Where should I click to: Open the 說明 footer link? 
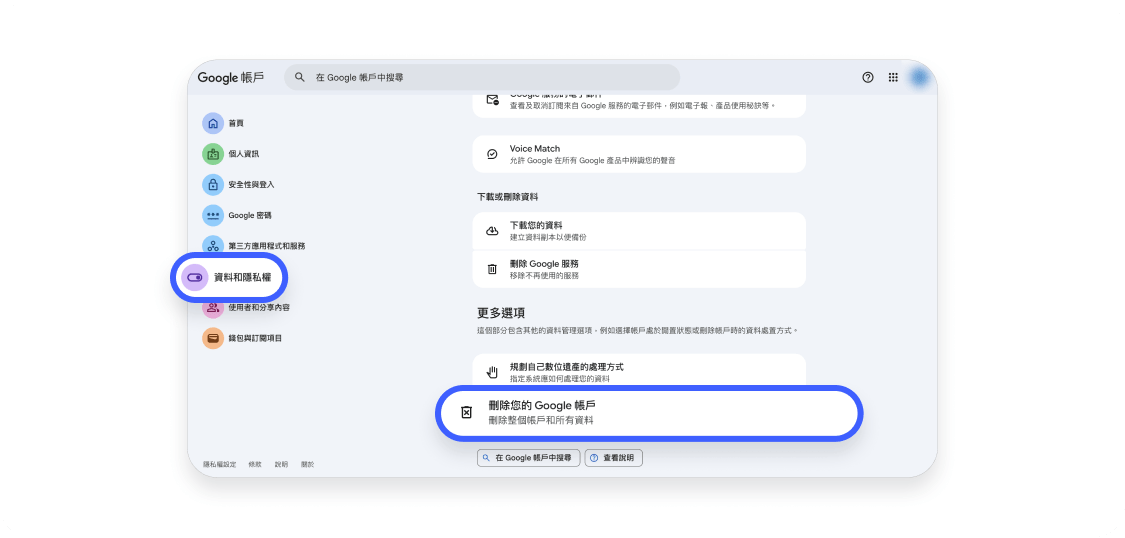[x=281, y=465]
